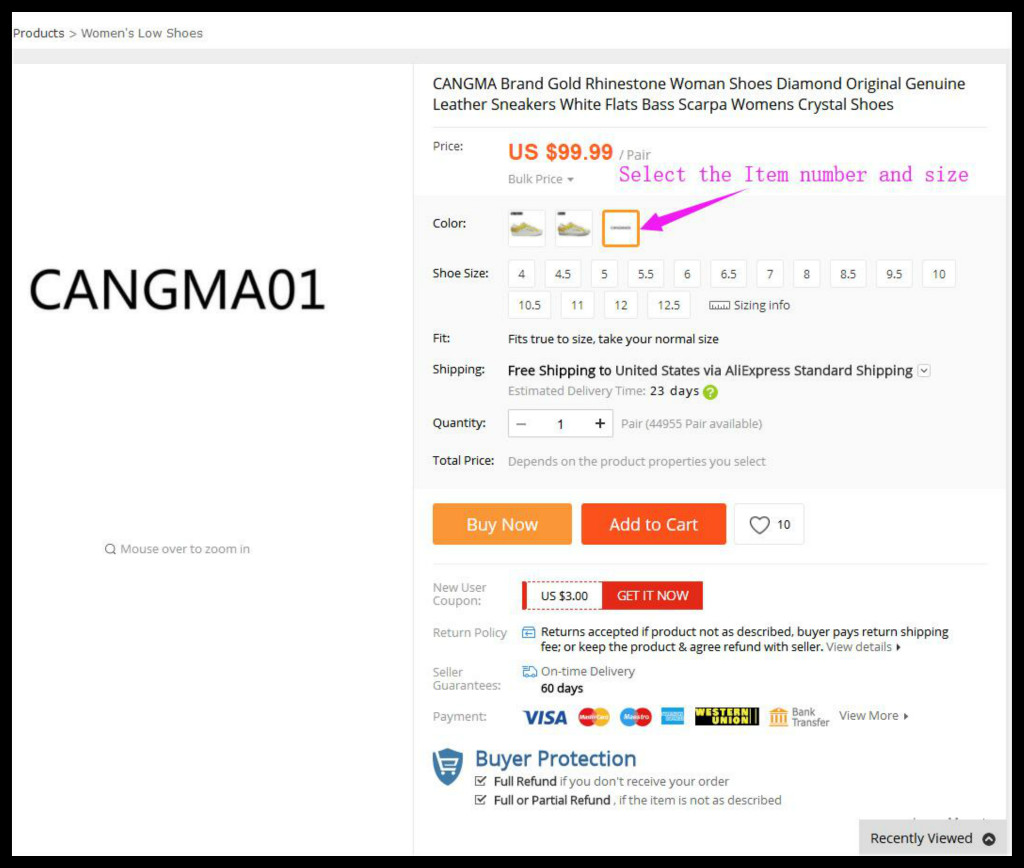1024x868 pixels.
Task: Decrease quantity with the minus button
Action: coord(521,424)
